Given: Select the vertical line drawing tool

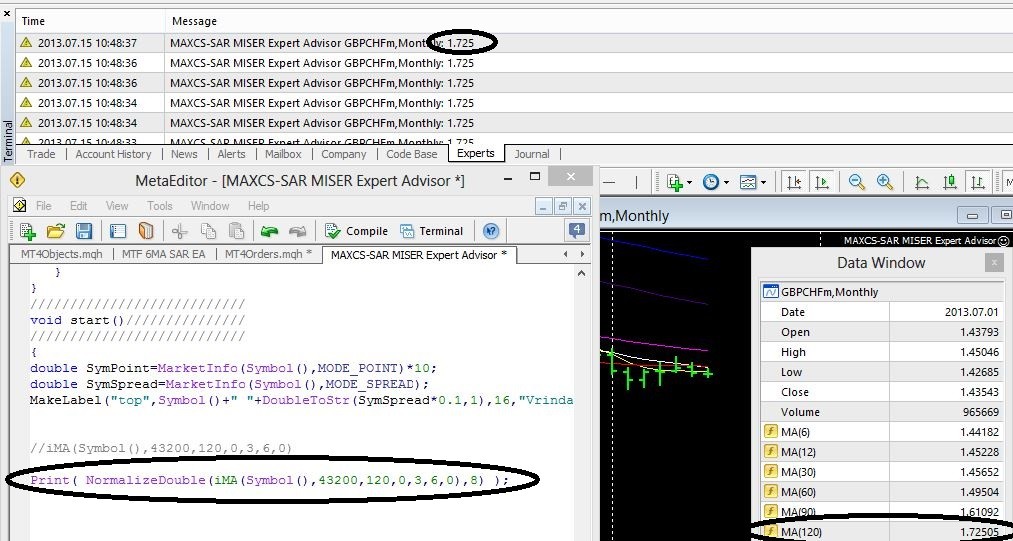Looking at the screenshot, I should tap(636, 183).
